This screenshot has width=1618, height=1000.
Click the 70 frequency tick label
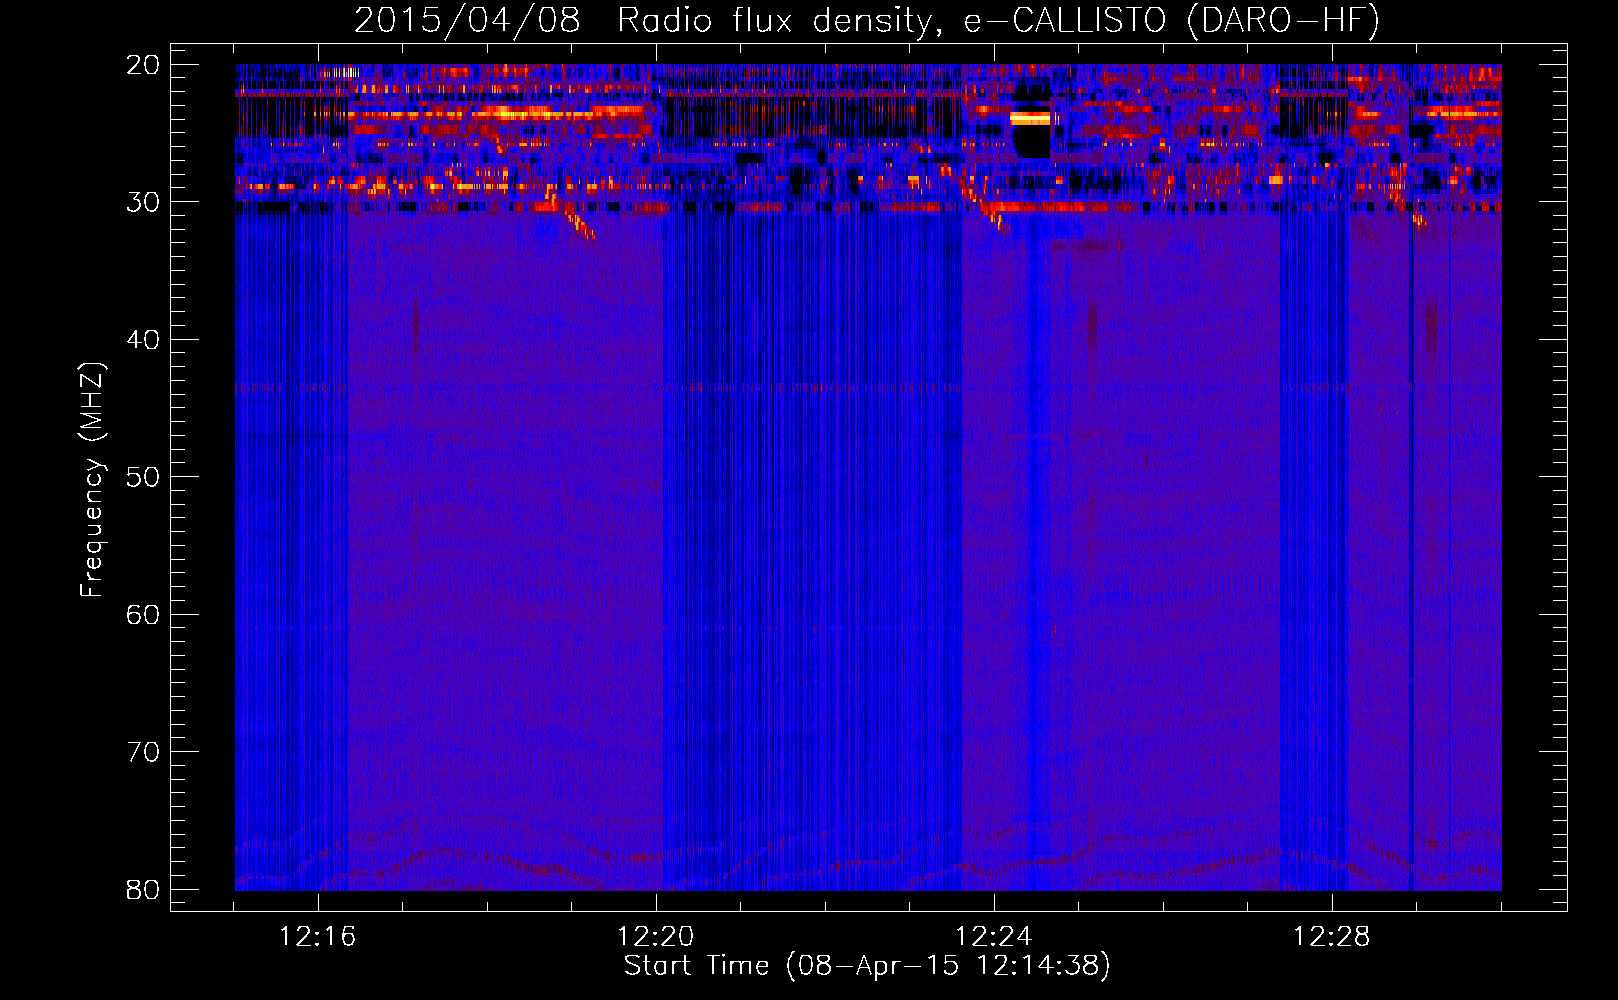pos(143,752)
